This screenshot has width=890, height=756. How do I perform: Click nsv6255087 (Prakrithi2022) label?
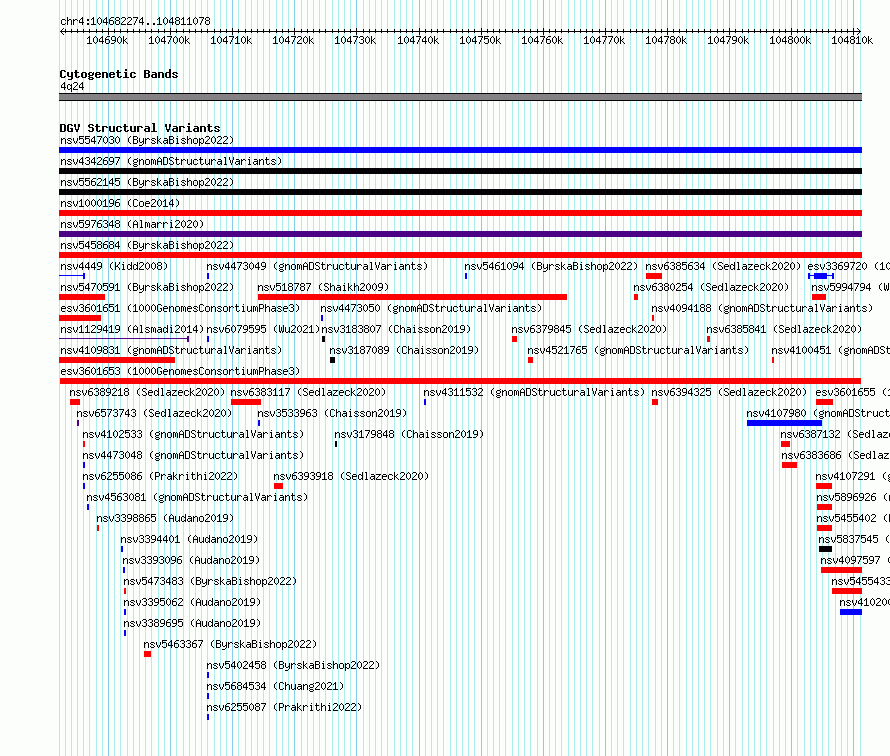pos(284,707)
